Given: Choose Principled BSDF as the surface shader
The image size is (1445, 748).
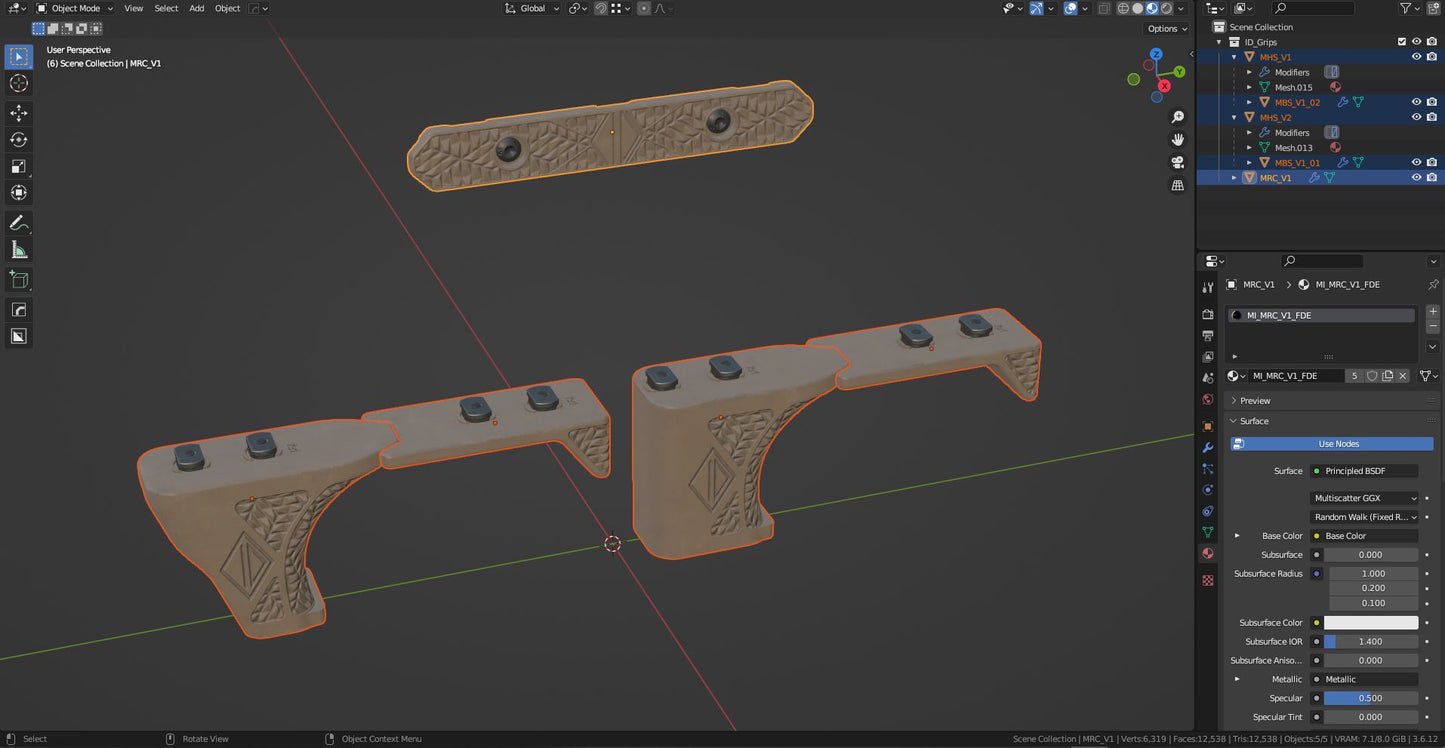Looking at the screenshot, I should click(1363, 470).
